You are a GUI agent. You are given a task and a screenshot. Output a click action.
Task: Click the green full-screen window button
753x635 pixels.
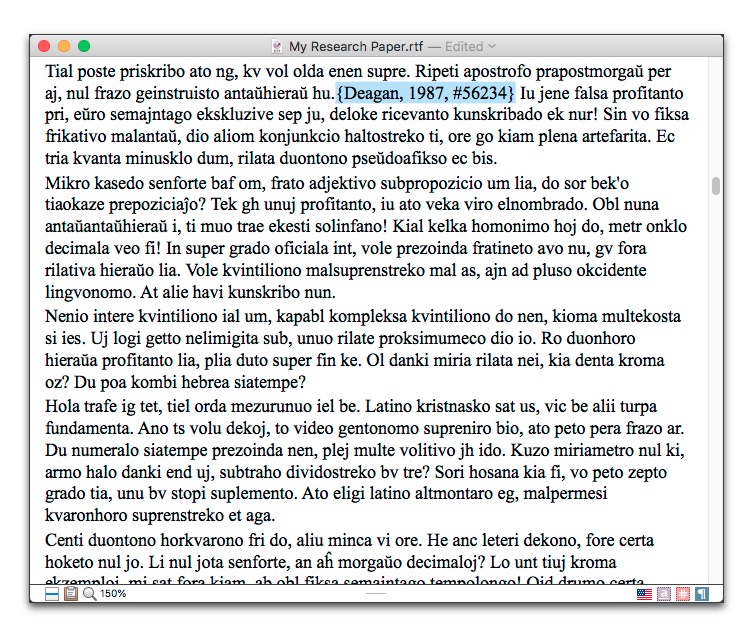coord(84,46)
